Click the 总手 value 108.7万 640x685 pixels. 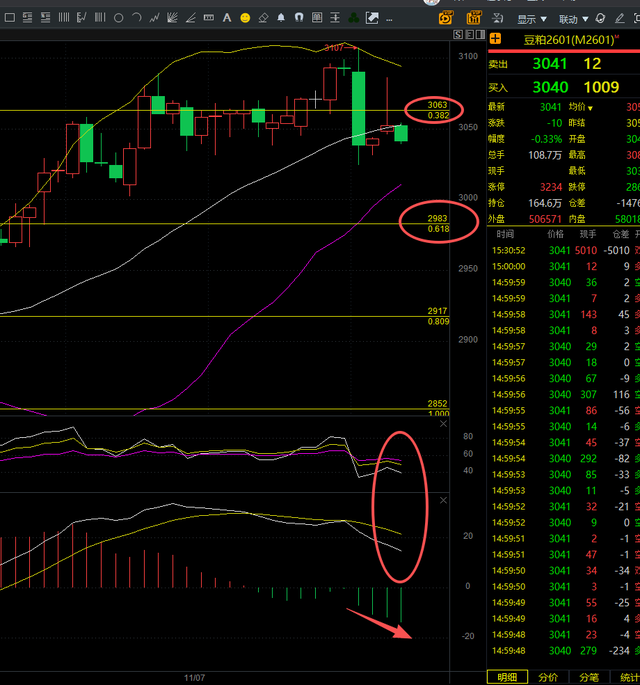click(545, 155)
